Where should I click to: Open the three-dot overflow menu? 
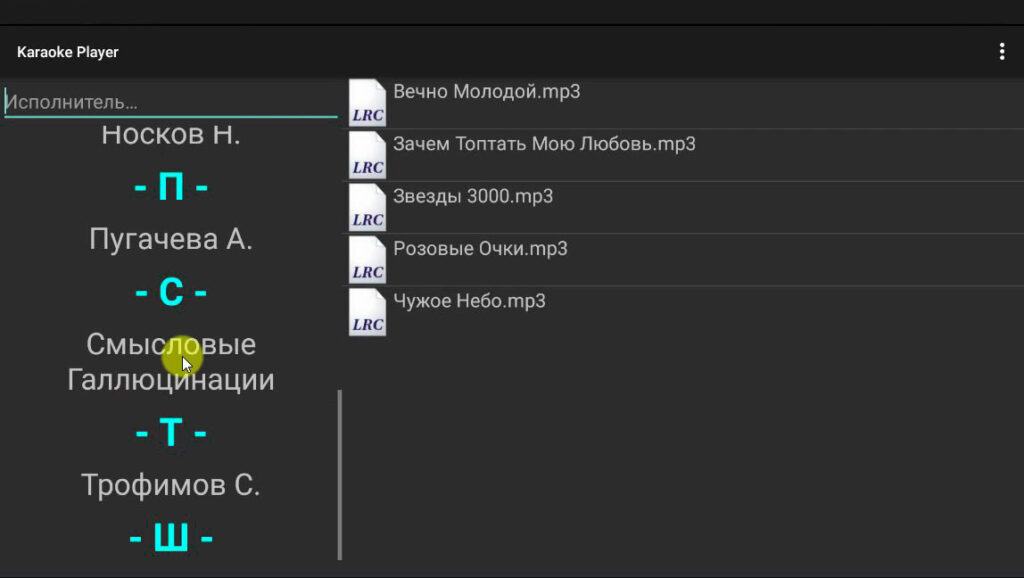tap(1001, 52)
